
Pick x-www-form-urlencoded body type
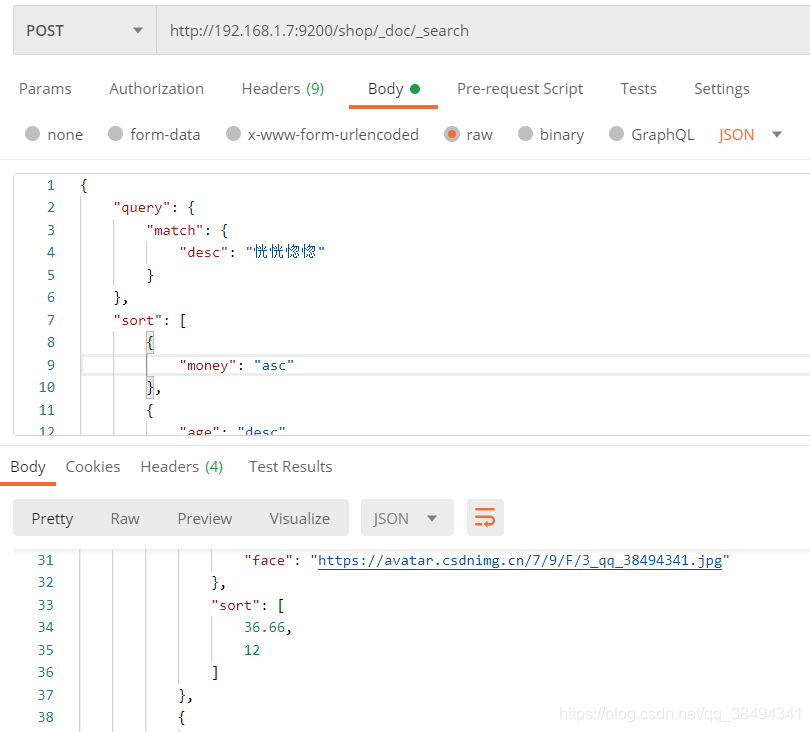click(x=233, y=134)
